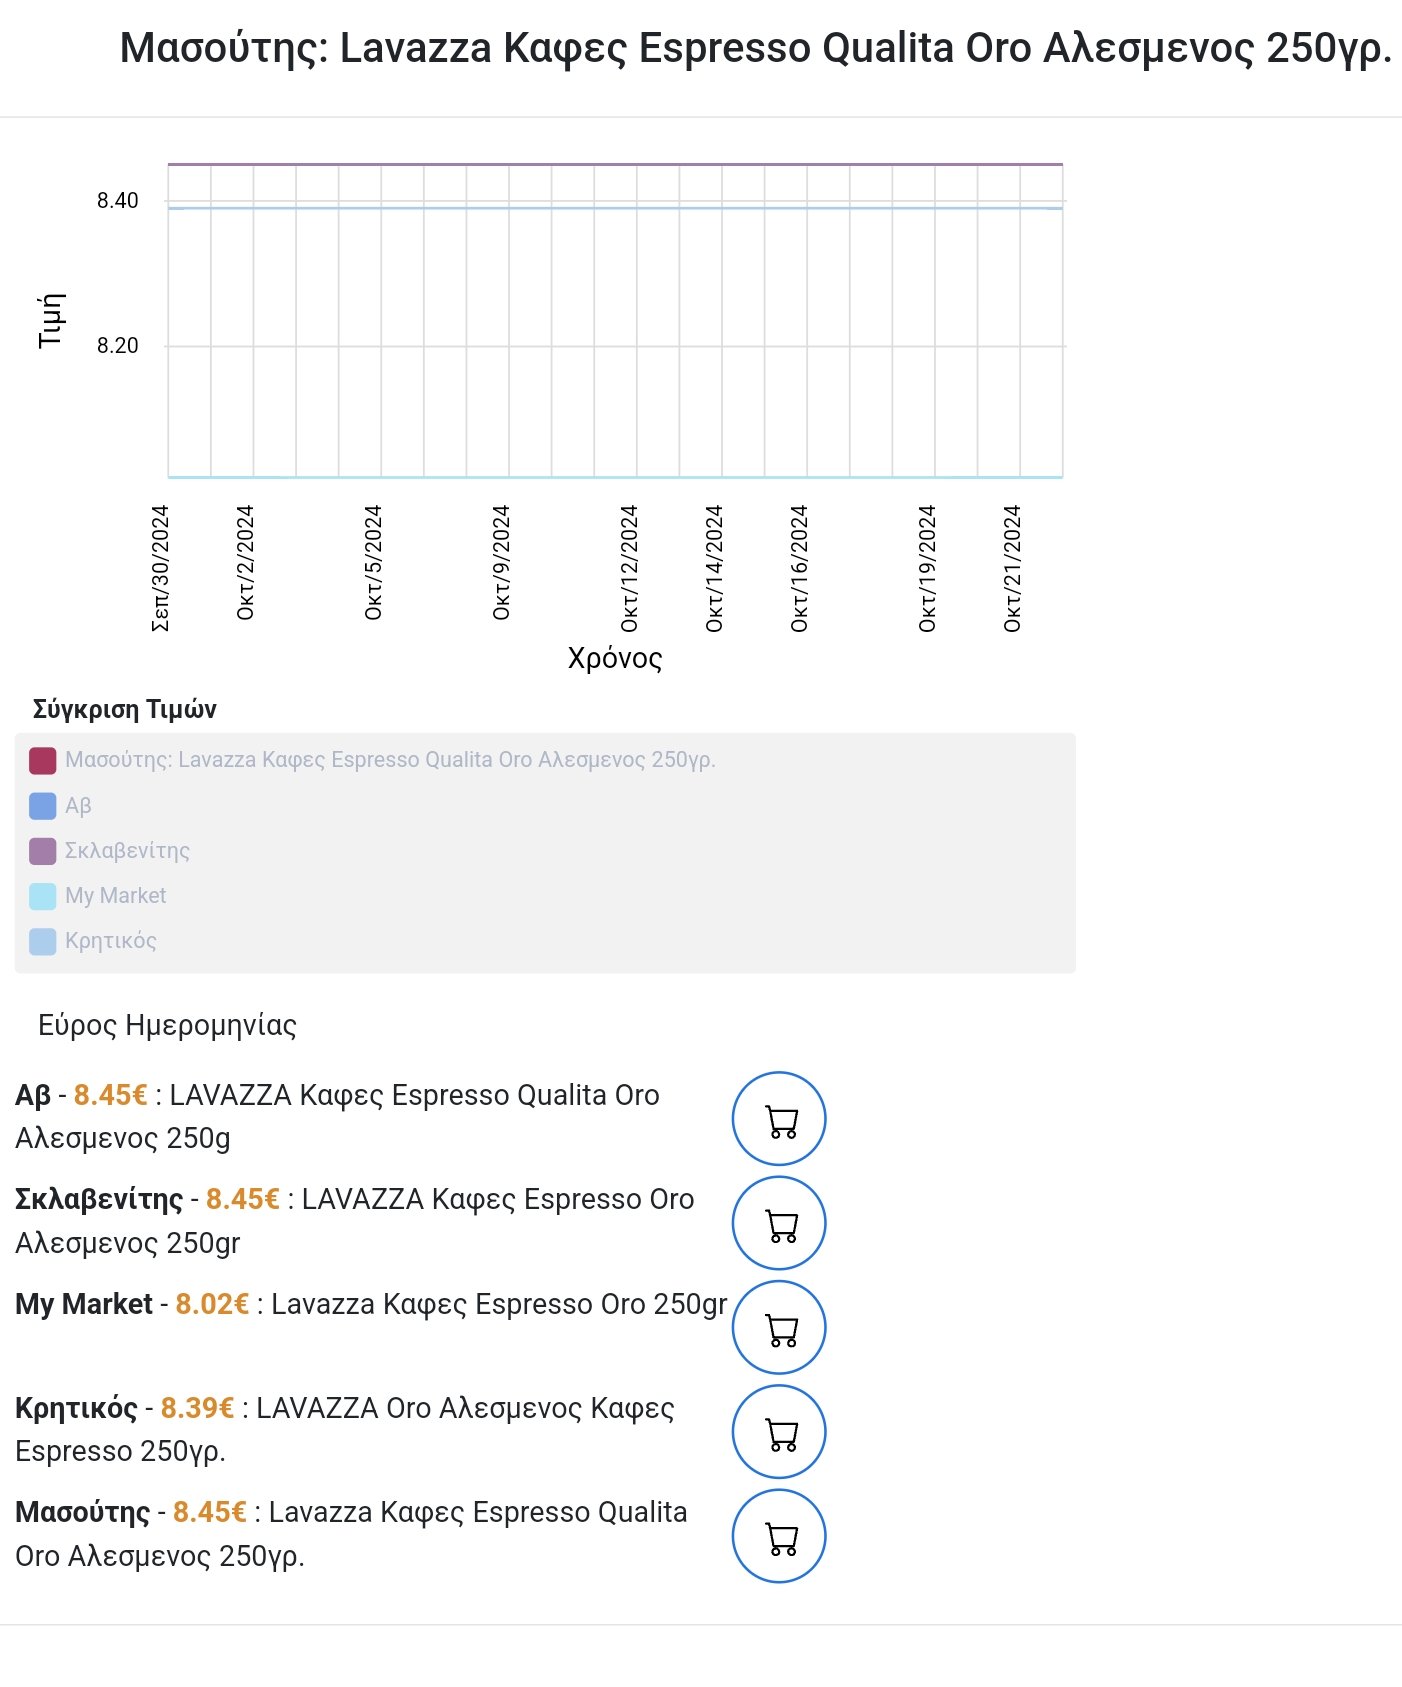
Task: Click the Οκτ/9/2024 axis label
Action: point(501,562)
